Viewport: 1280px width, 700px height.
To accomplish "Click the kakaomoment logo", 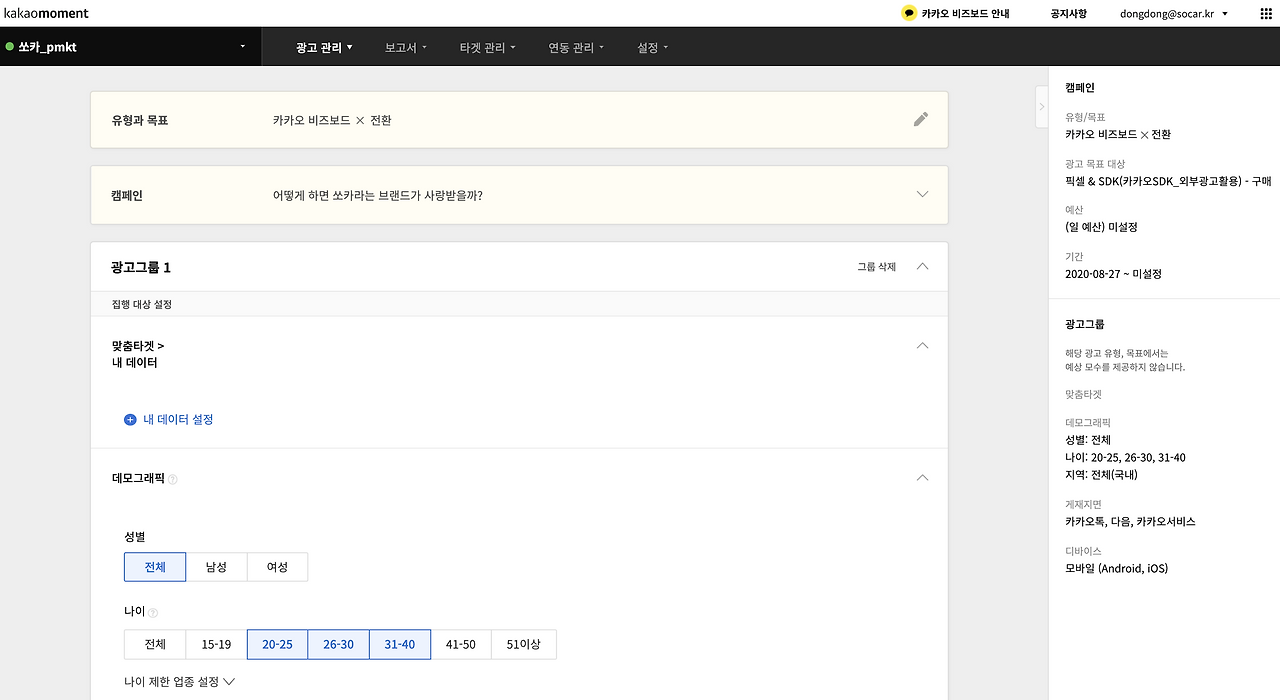I will pos(48,13).
